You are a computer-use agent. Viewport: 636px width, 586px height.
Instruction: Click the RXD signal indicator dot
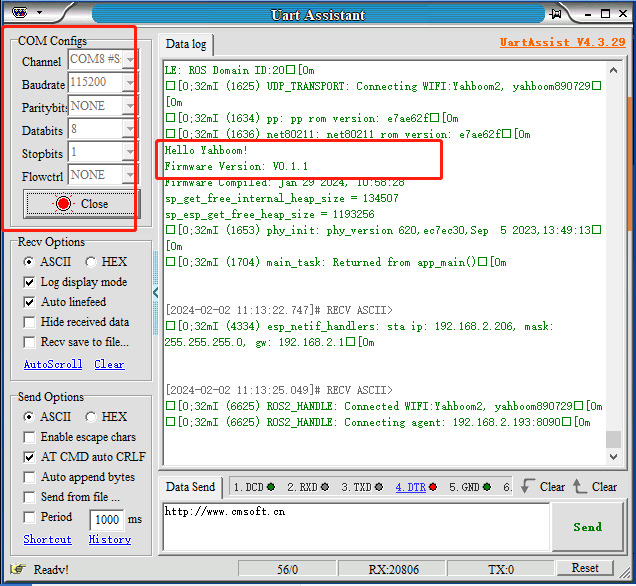tap(325, 487)
